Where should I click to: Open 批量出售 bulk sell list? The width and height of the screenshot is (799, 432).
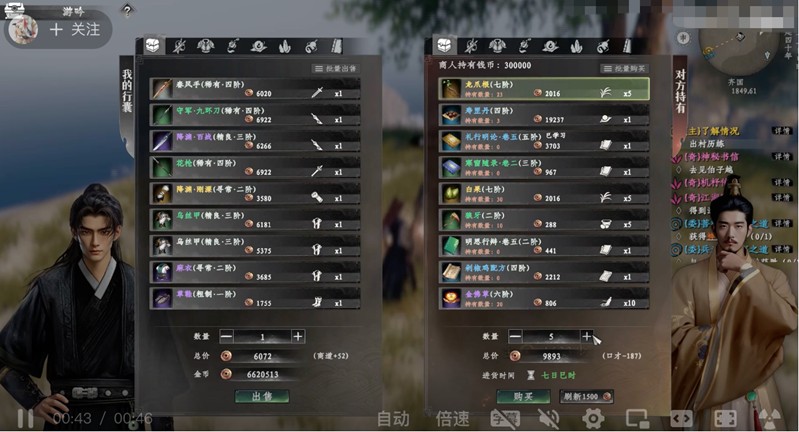[336, 69]
